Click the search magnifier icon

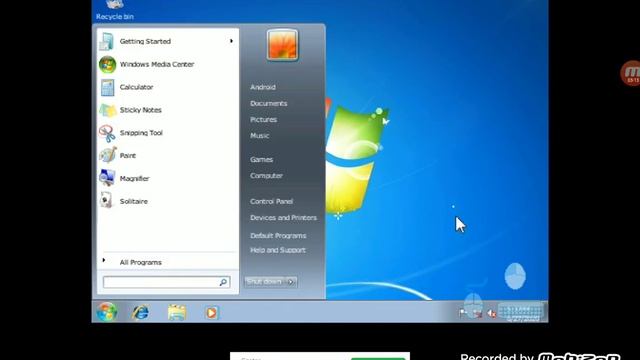(223, 282)
